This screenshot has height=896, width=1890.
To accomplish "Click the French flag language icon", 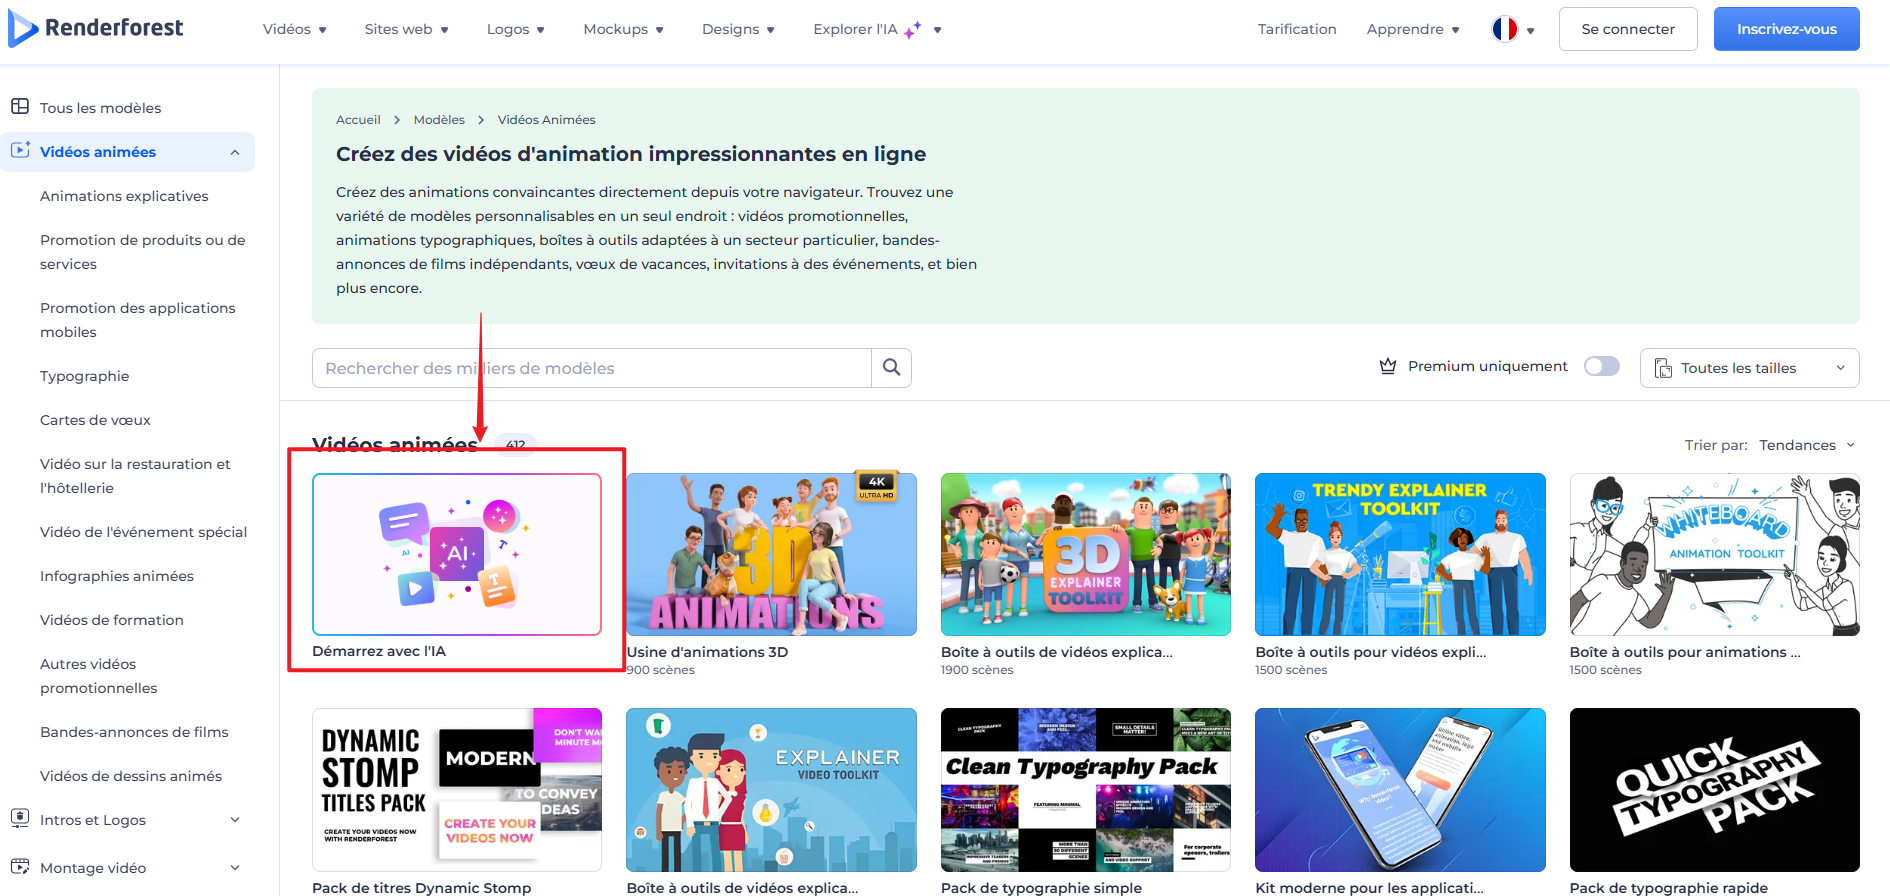I will pos(1504,29).
